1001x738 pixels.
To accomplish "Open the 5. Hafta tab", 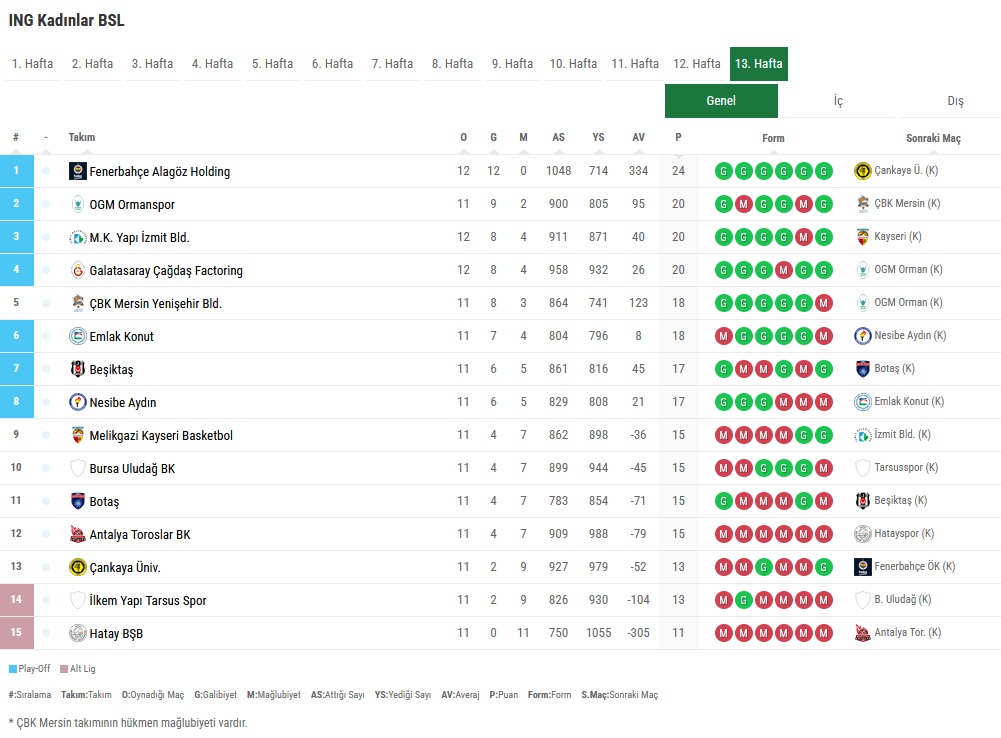I will [x=273, y=64].
